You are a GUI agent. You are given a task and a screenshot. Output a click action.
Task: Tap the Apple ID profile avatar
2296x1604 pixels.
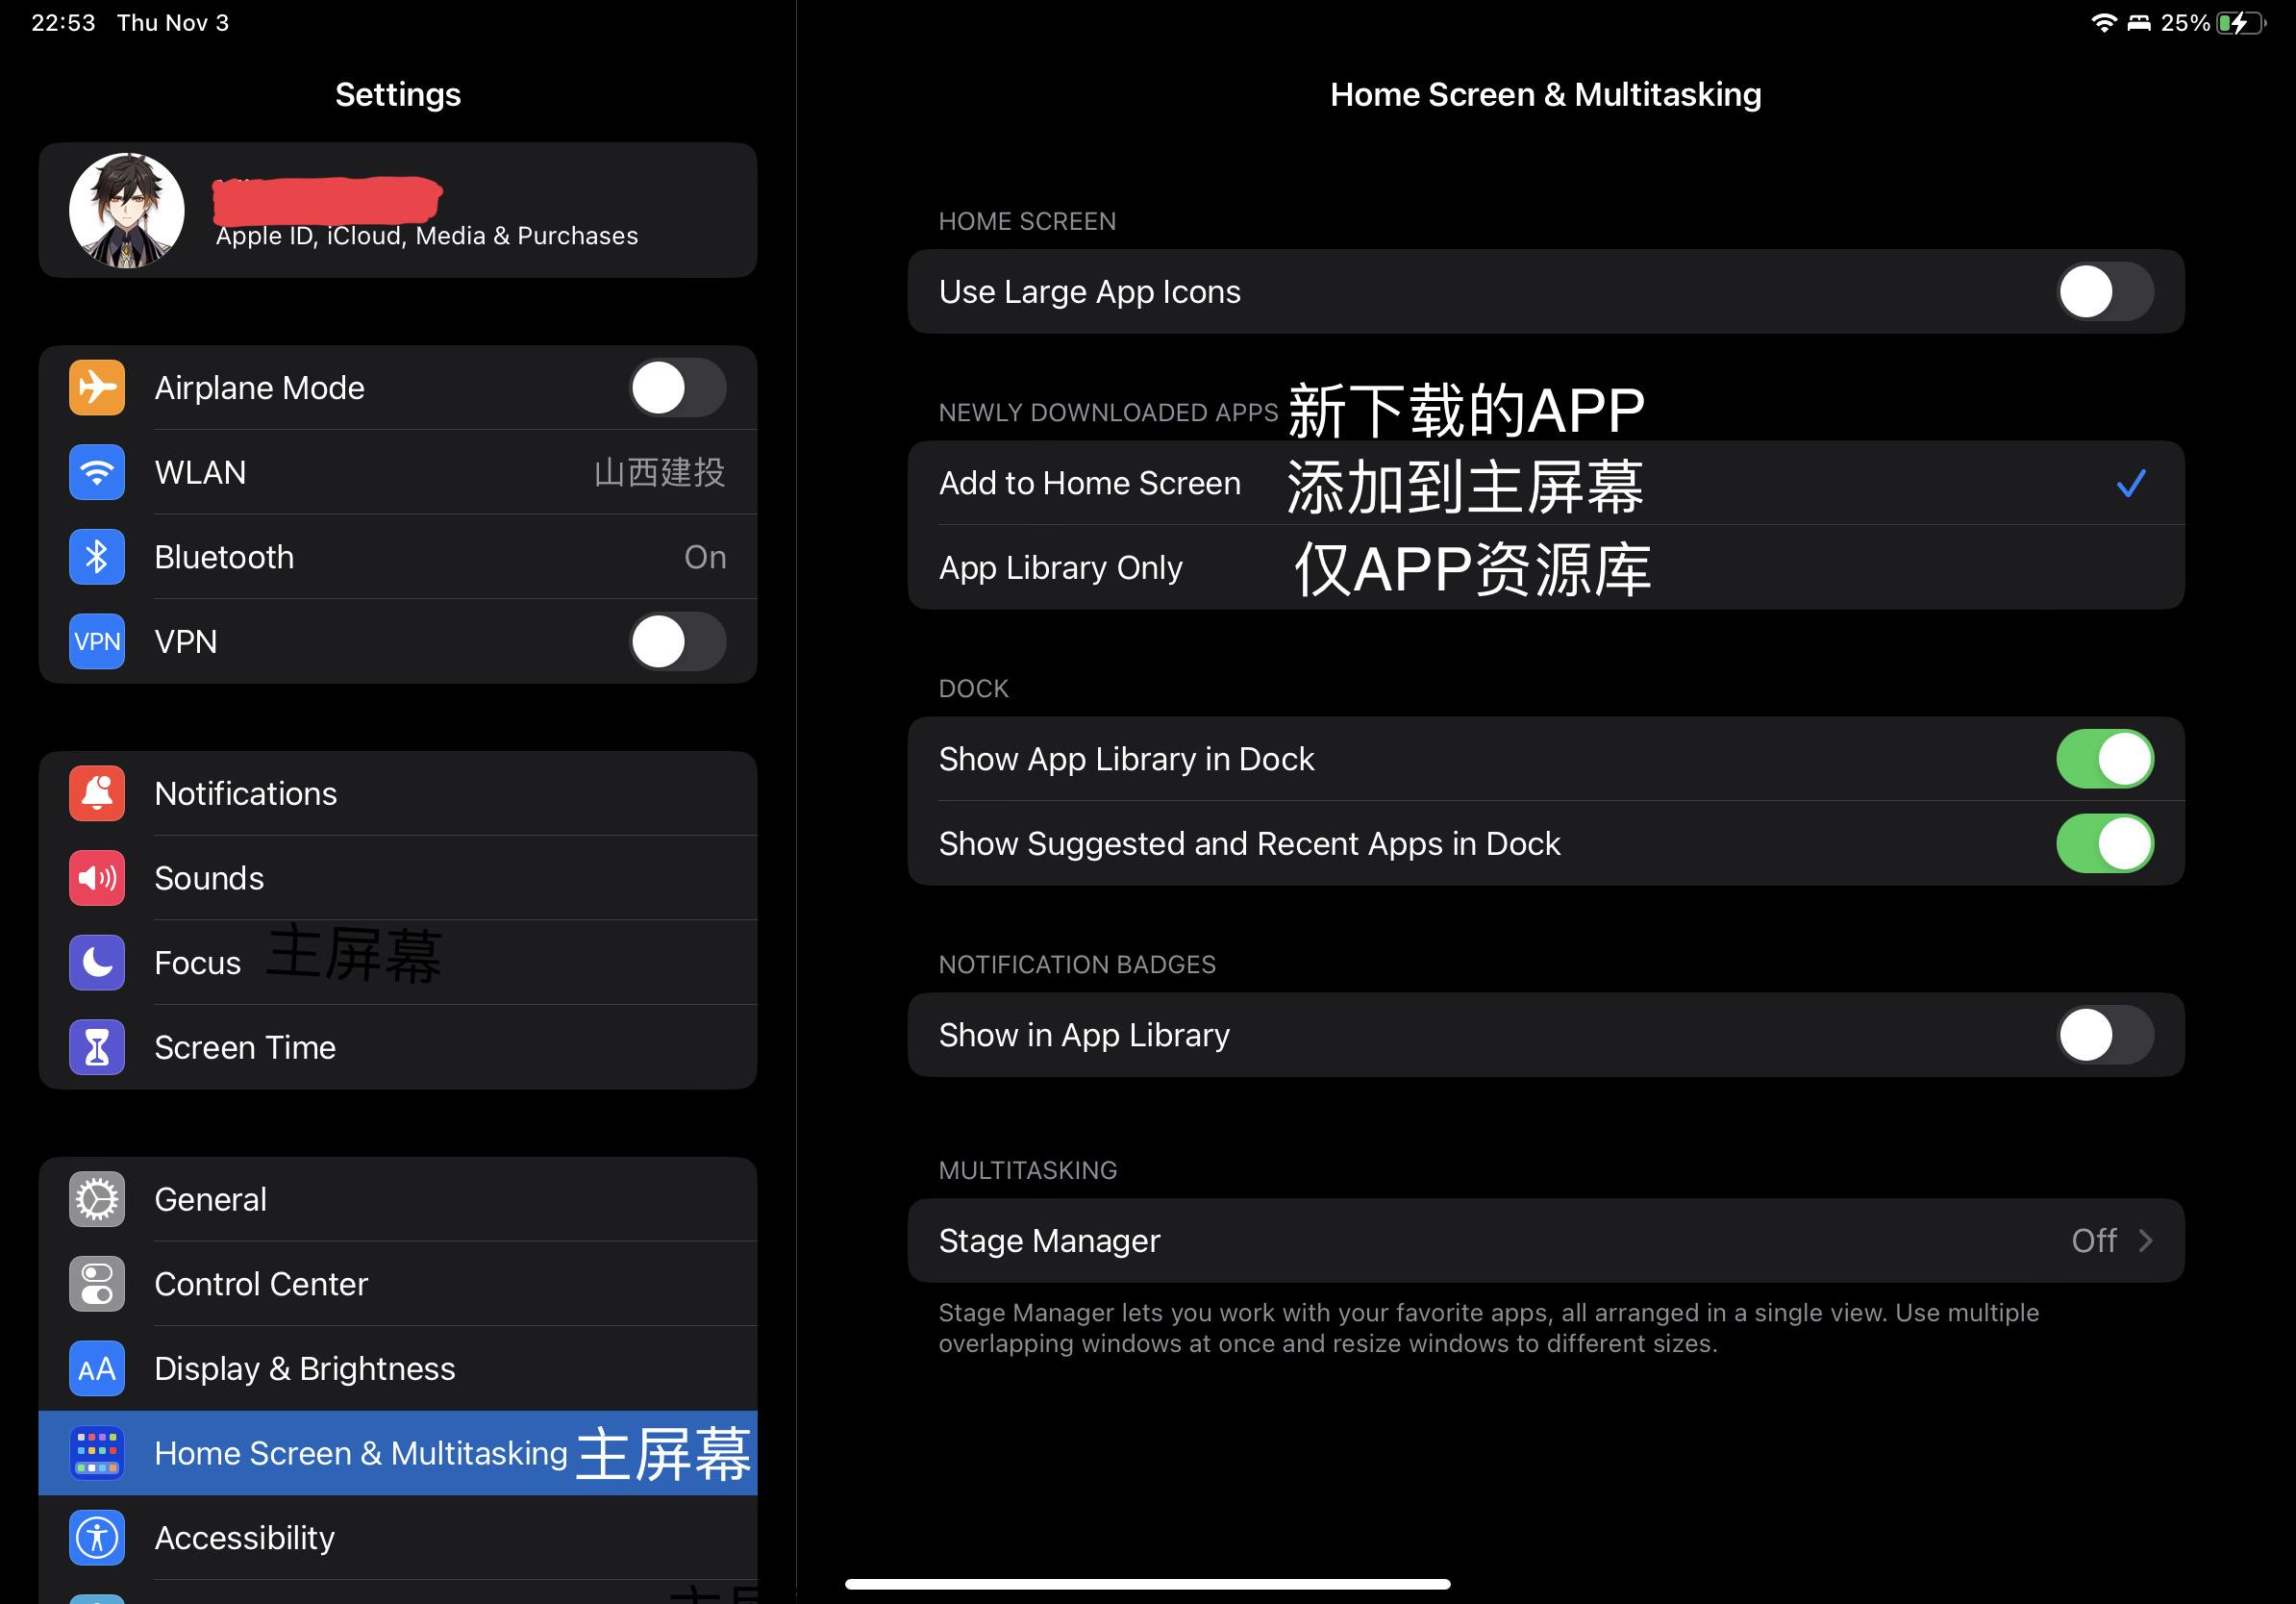(127, 210)
